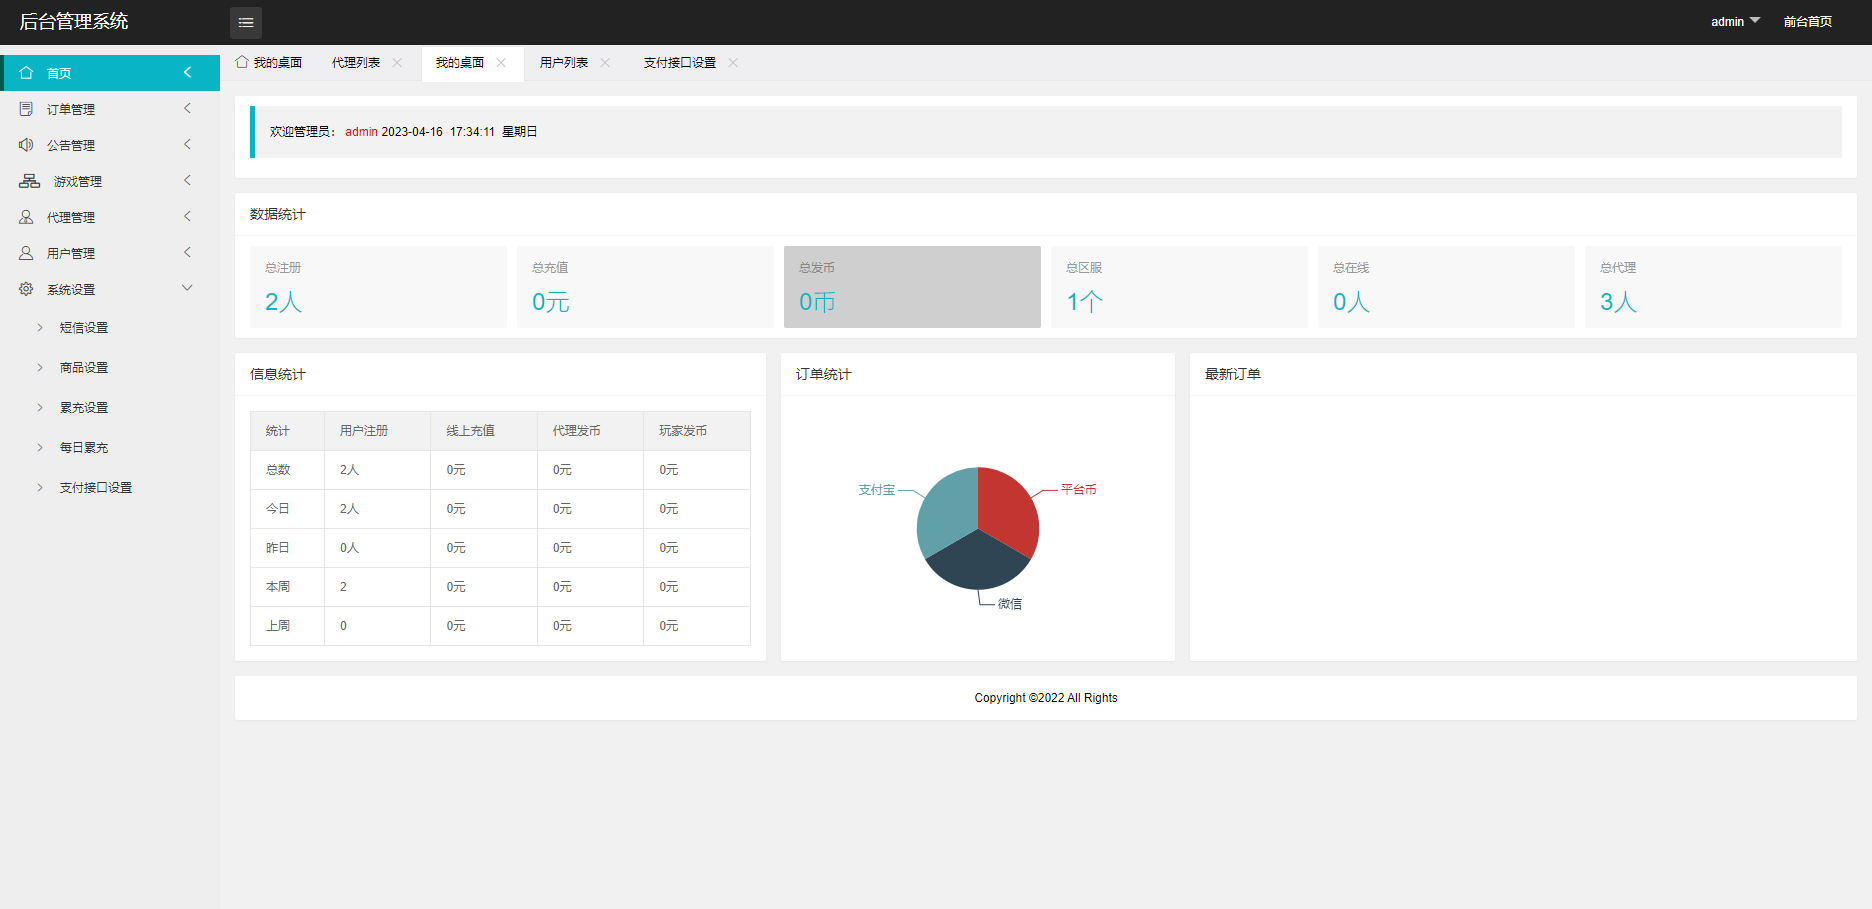The width and height of the screenshot is (1872, 909).
Task: Click the 订单管理 order icon in the sidebar
Action: click(27, 109)
